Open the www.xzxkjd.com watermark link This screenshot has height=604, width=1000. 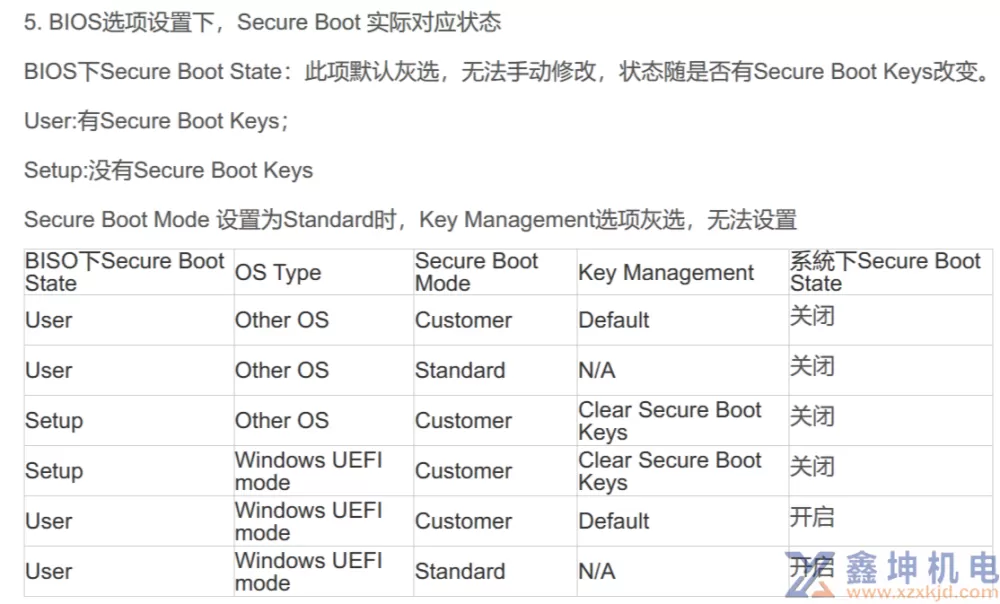click(x=920, y=593)
